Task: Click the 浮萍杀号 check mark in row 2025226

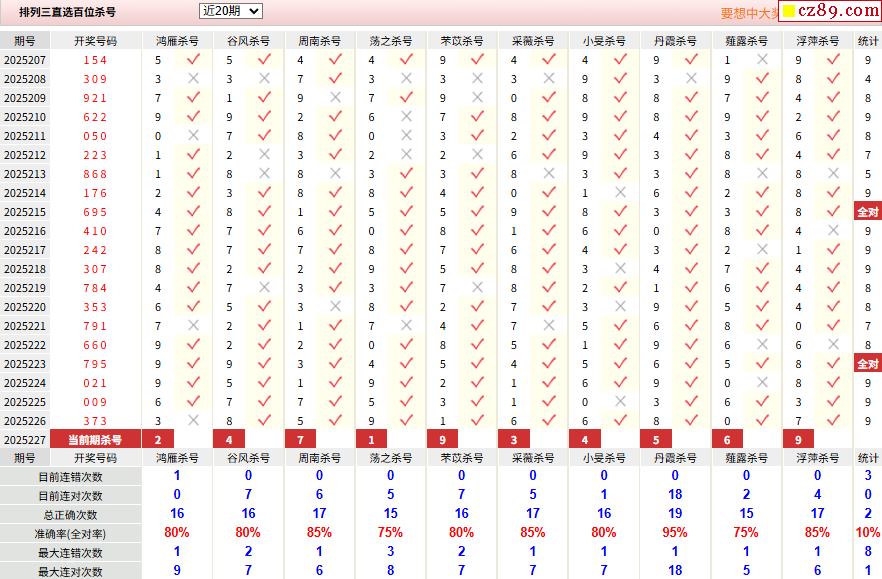Action: point(834,419)
